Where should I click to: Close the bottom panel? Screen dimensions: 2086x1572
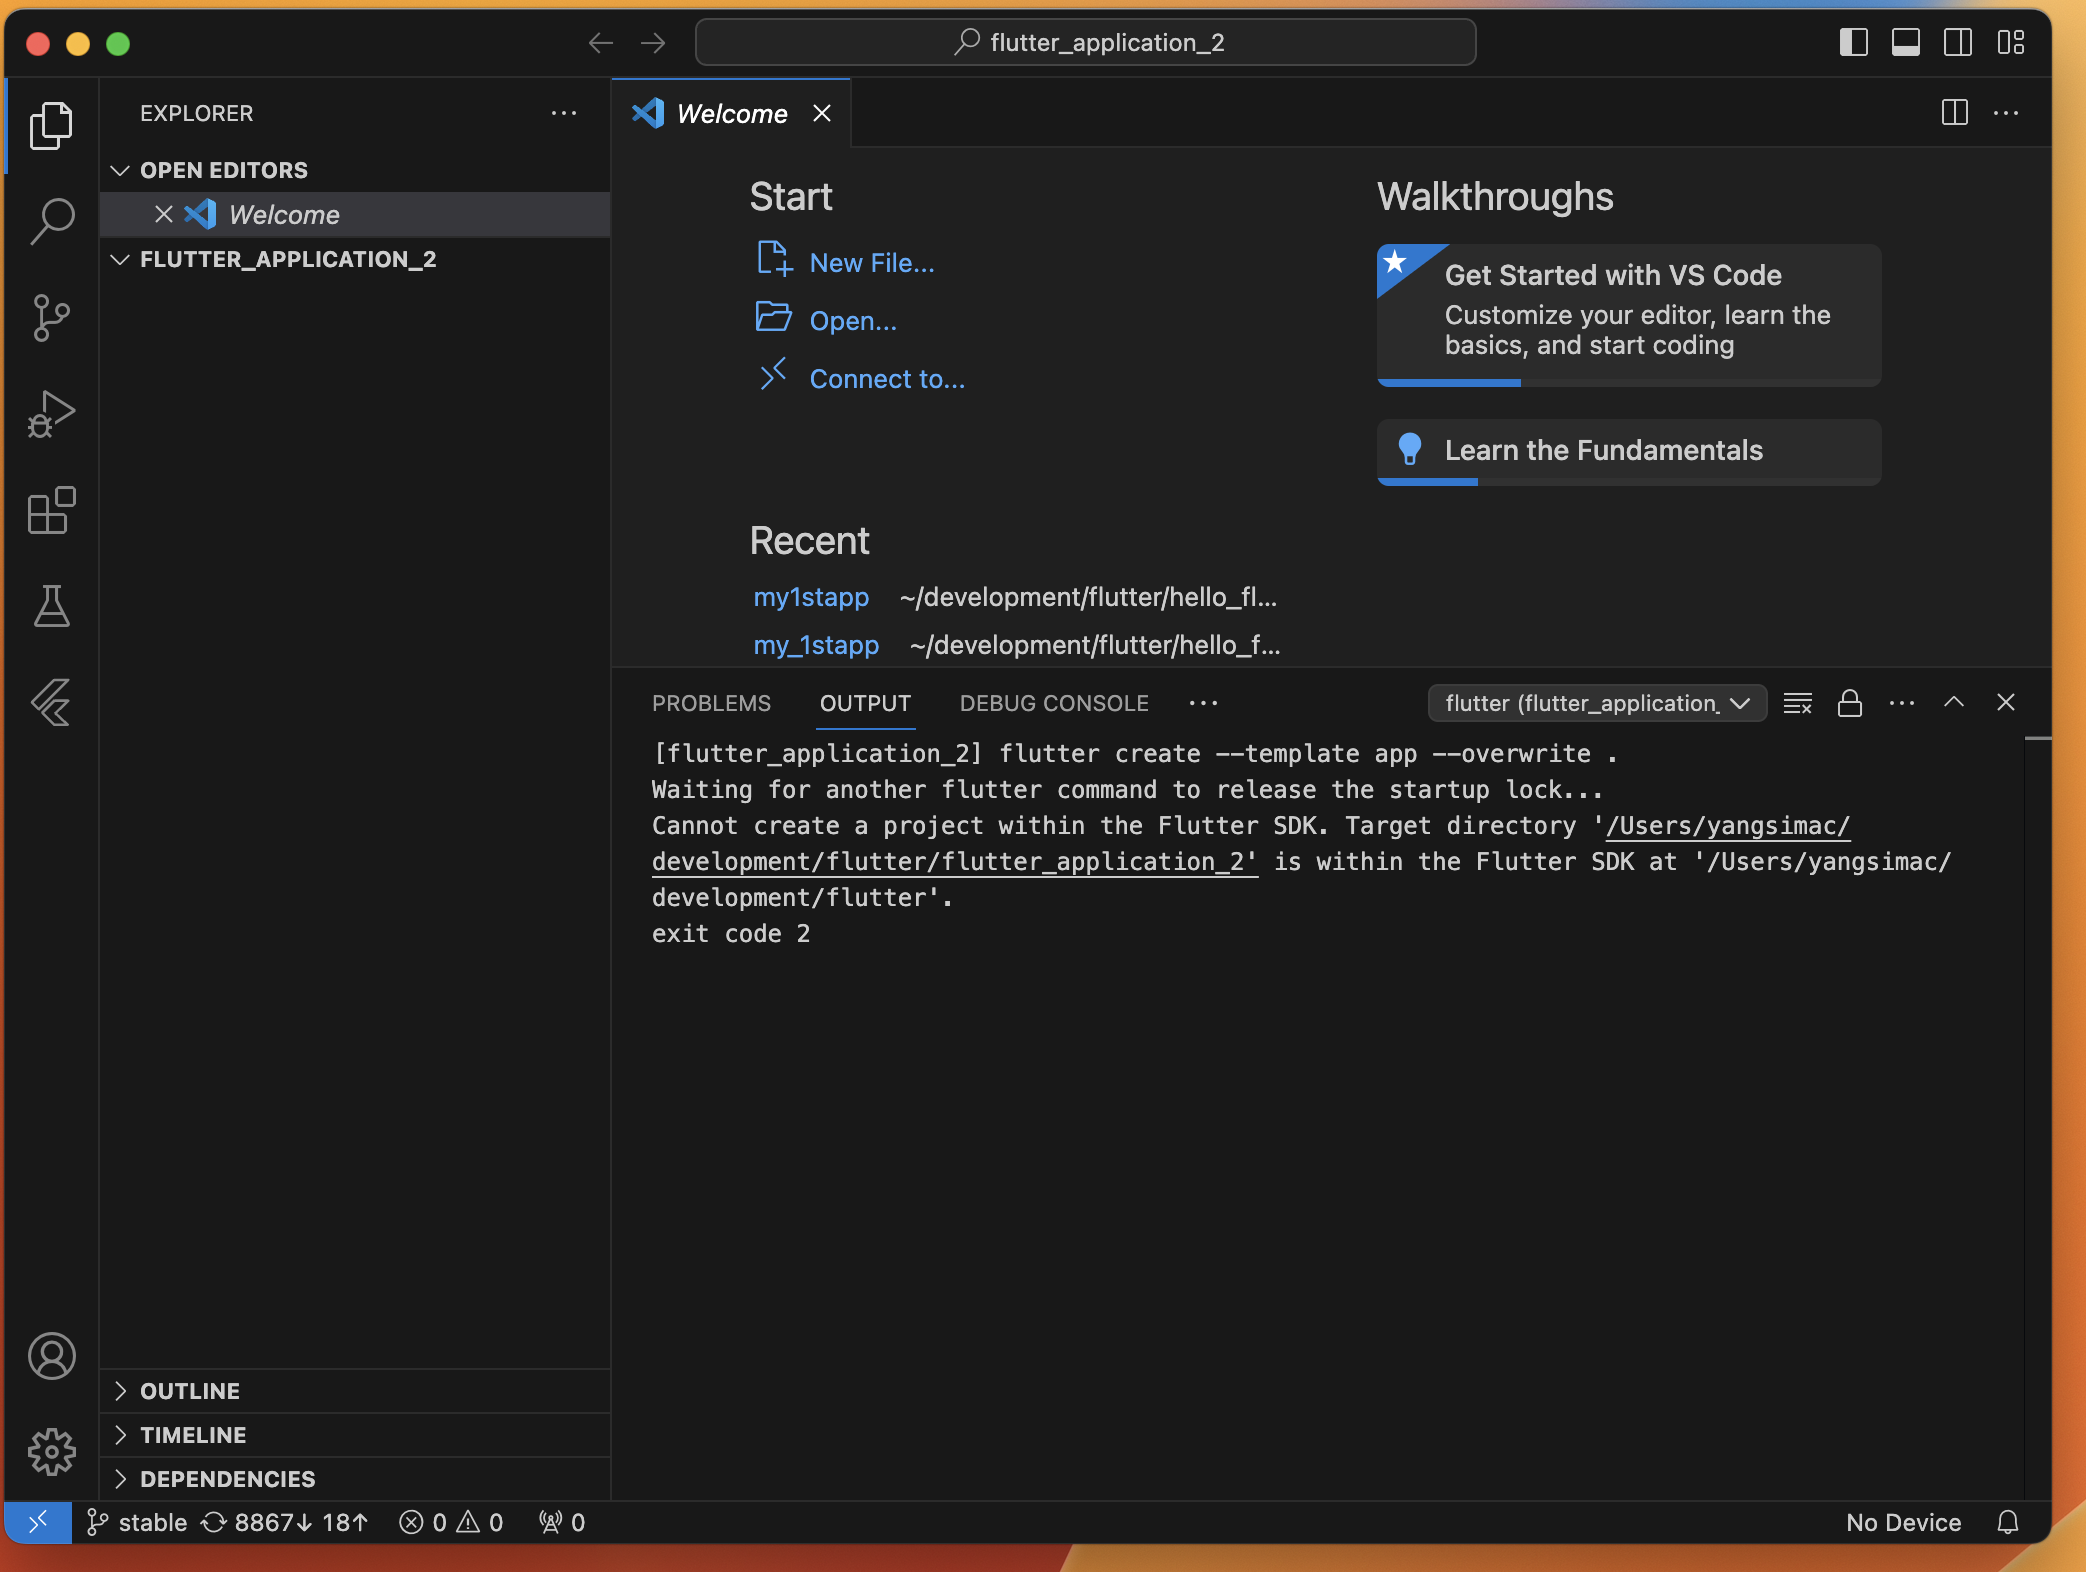tap(2005, 703)
